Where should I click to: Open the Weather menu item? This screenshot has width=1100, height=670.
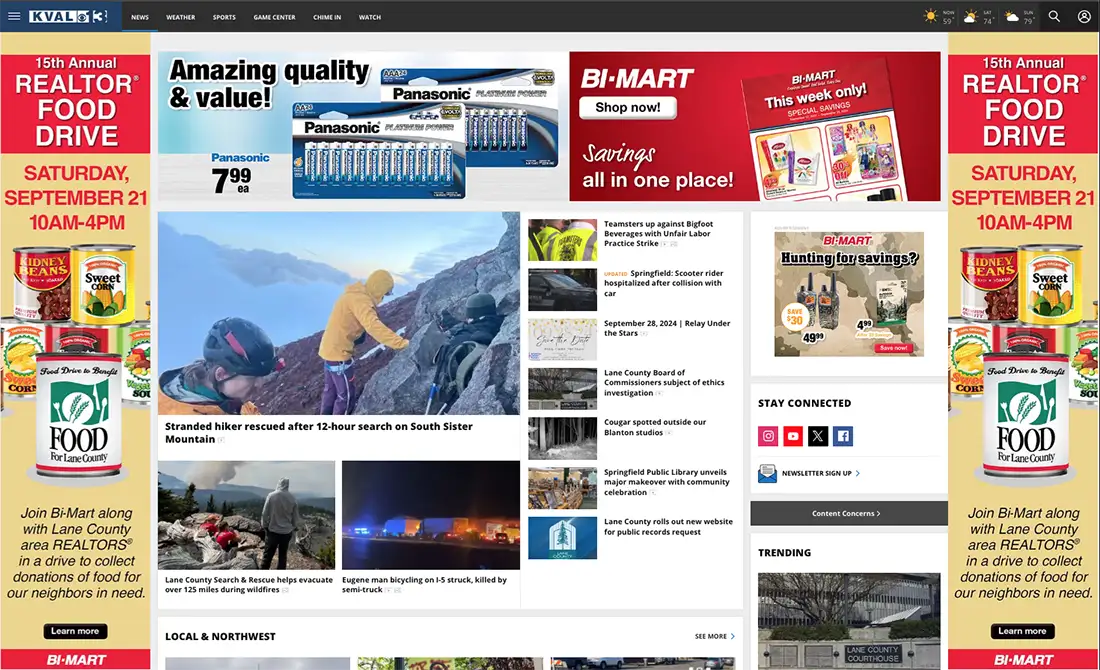180,17
